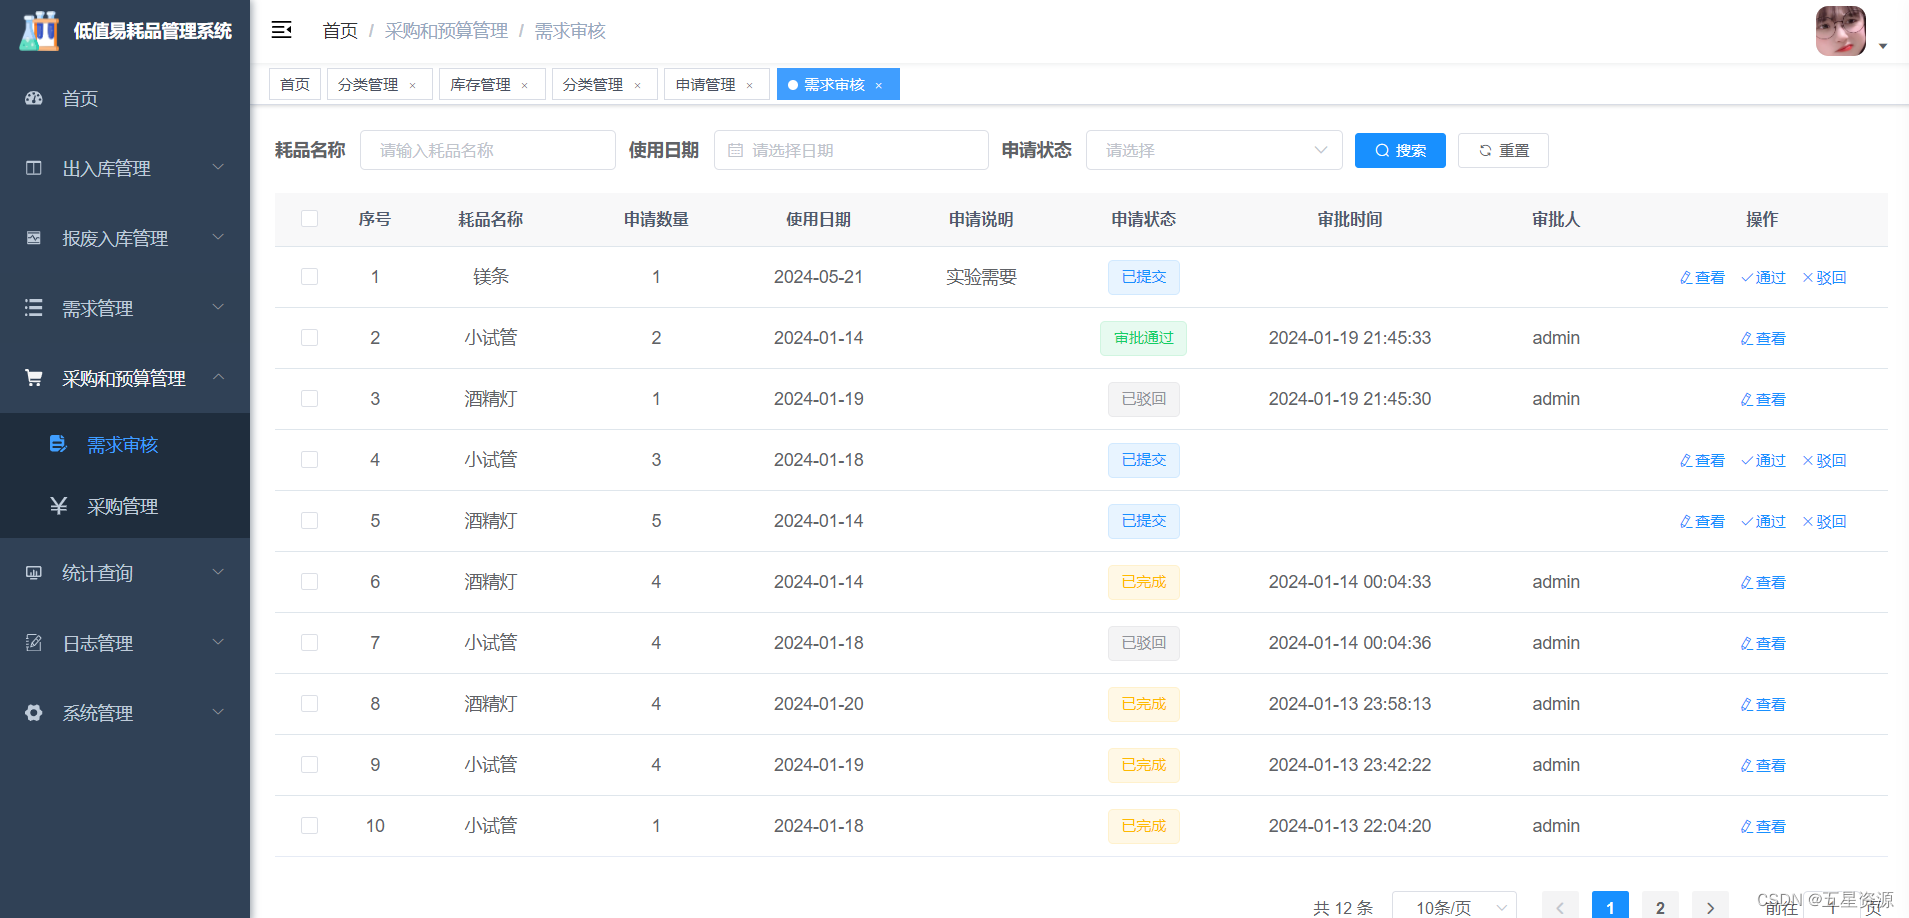
Task: Check the row 2 小试管 checkbox
Action: pos(310,338)
